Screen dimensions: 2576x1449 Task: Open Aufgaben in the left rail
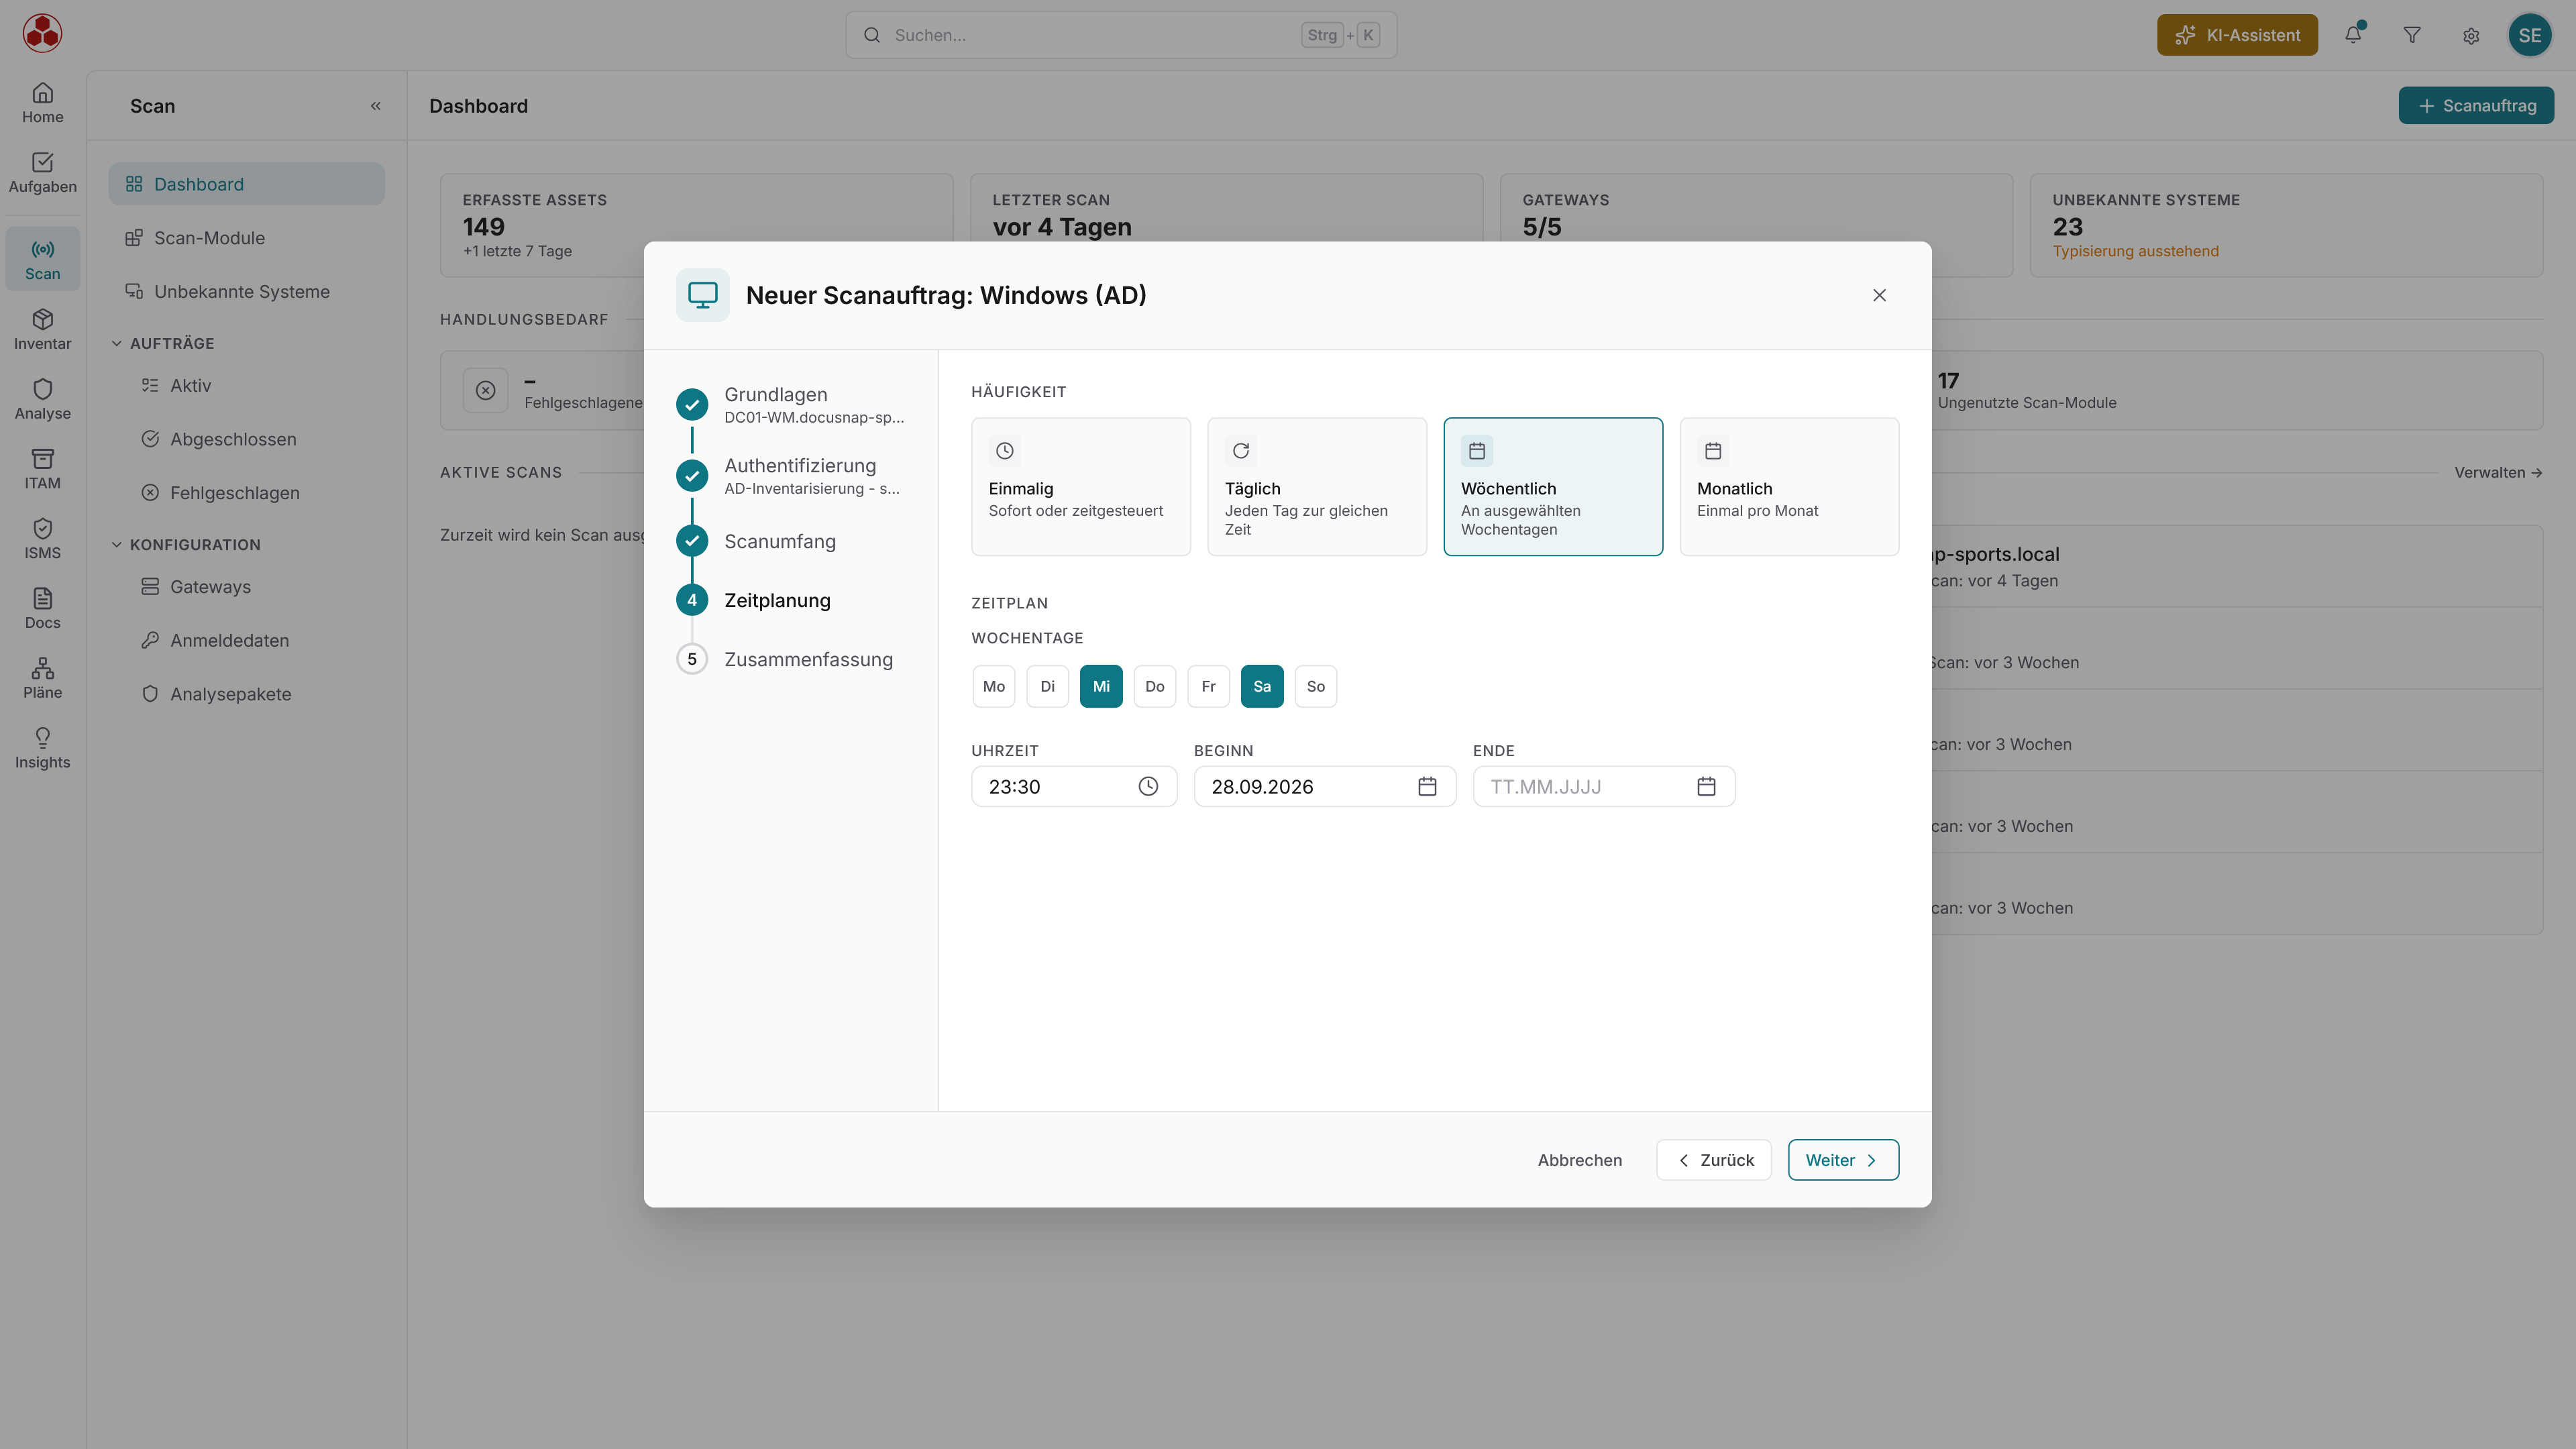[x=42, y=173]
